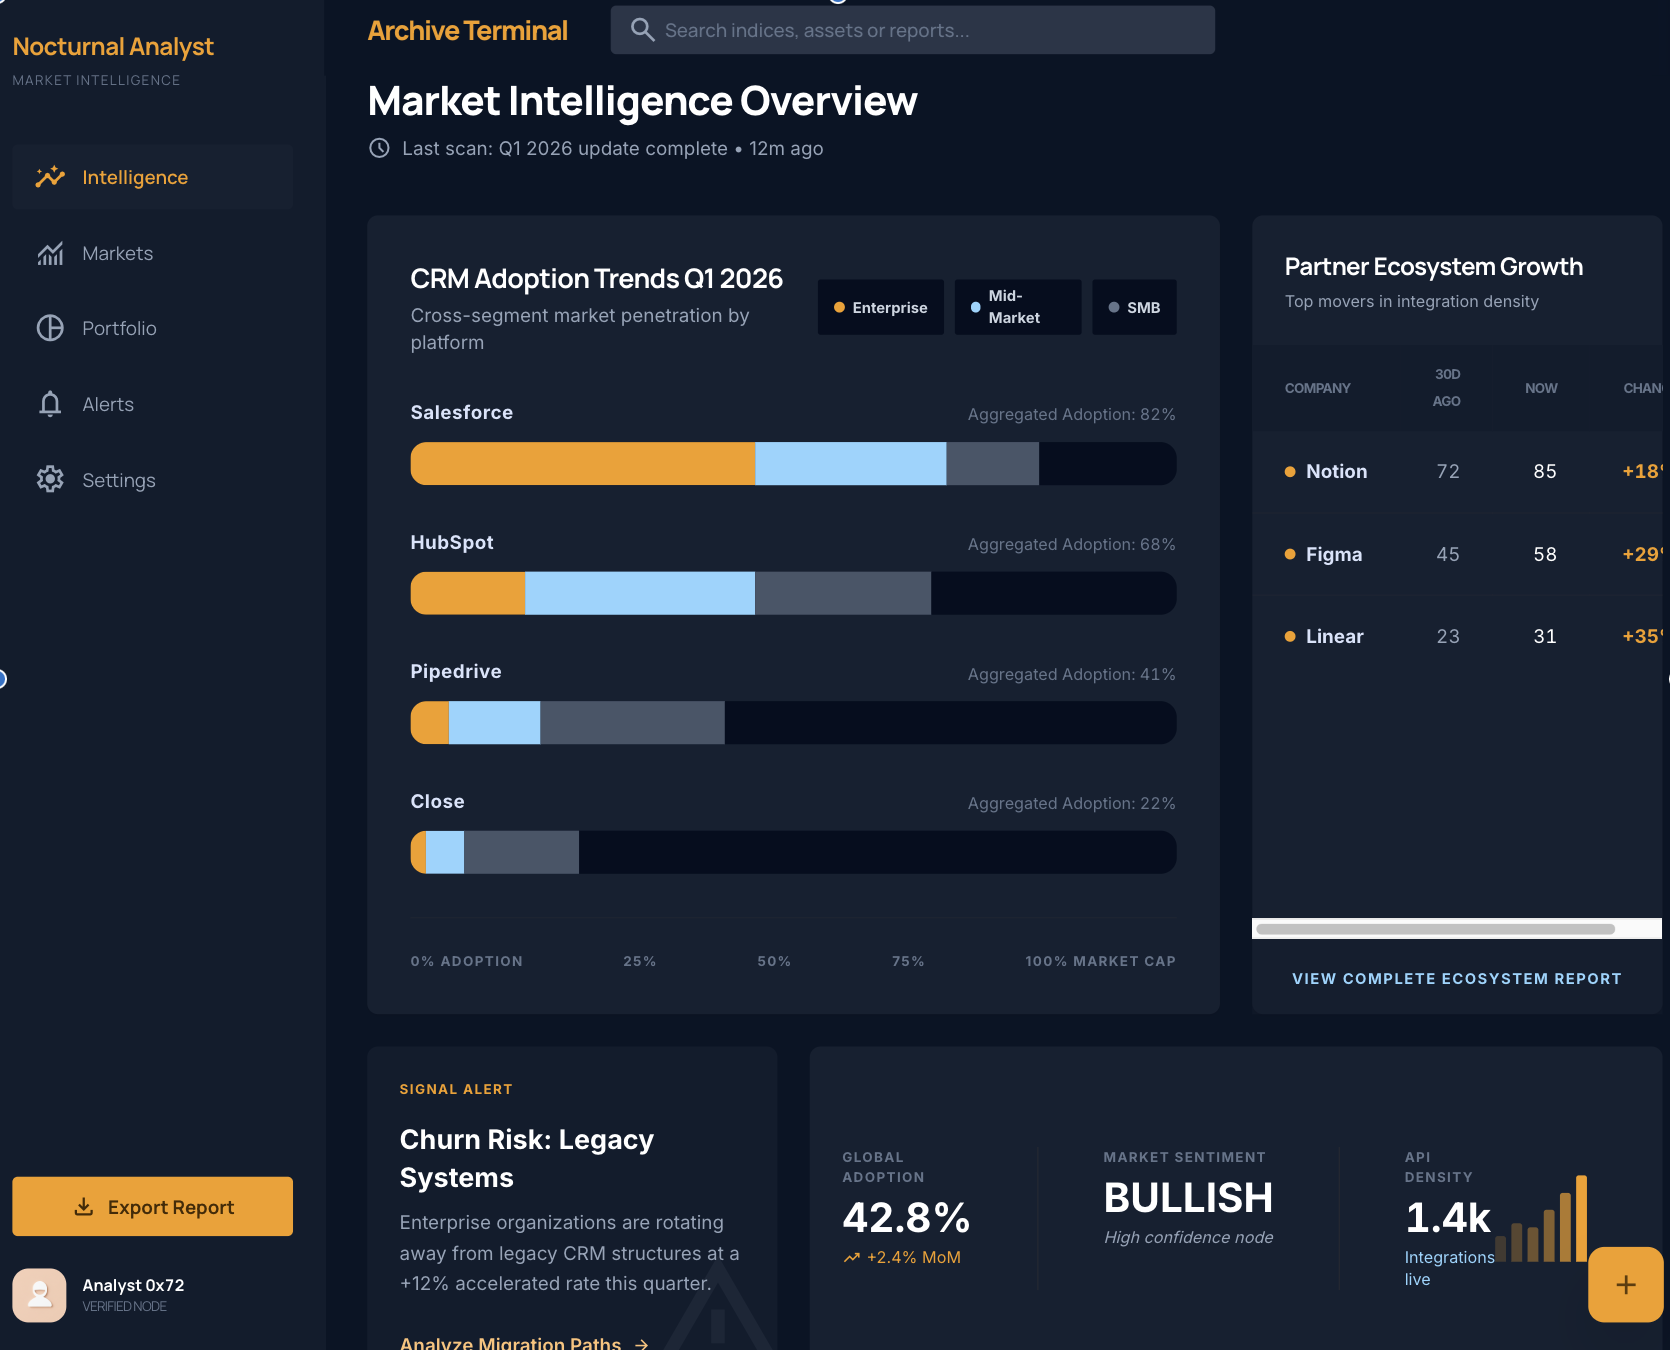Click the Alerts bell icon
The width and height of the screenshot is (1670, 1350).
point(50,404)
